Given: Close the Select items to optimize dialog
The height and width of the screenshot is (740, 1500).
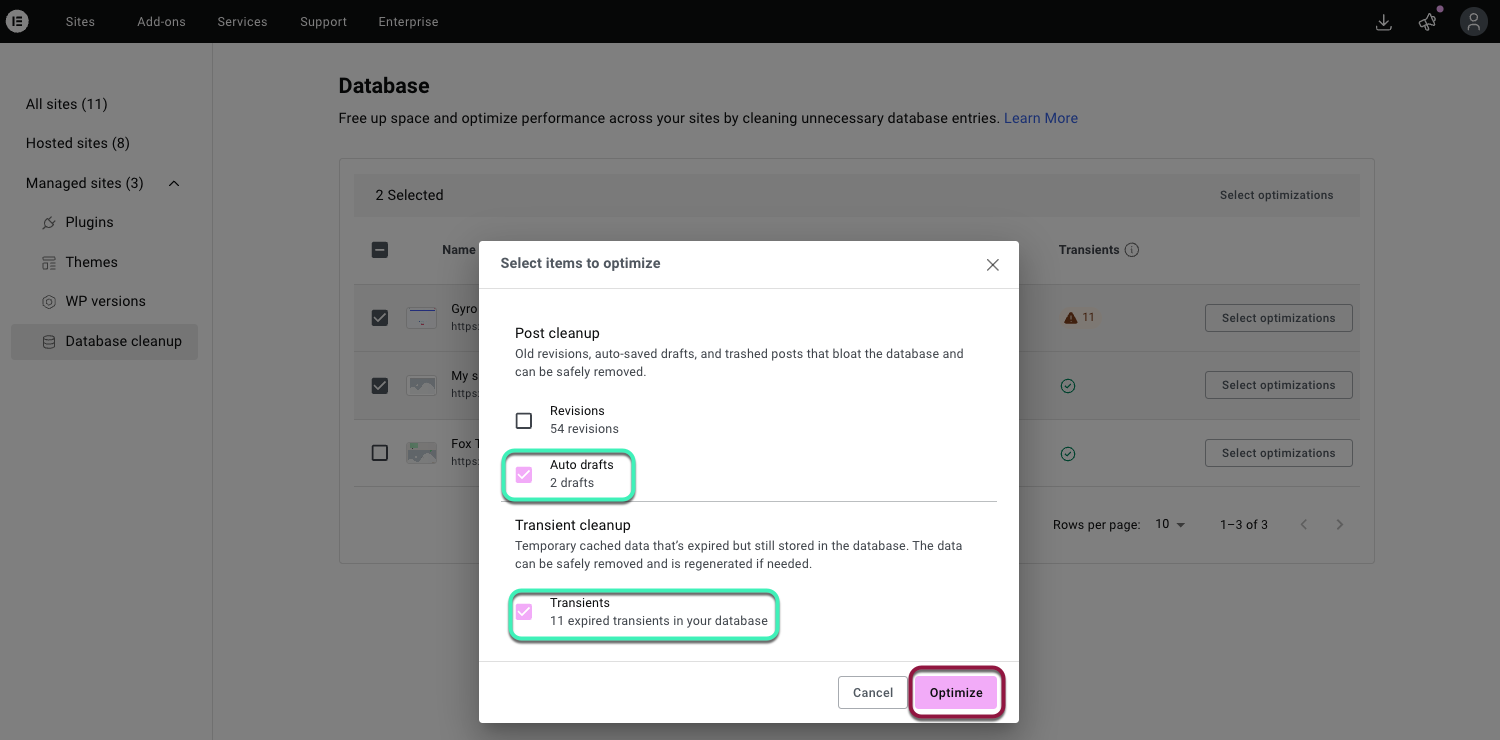Looking at the screenshot, I should click(x=992, y=265).
